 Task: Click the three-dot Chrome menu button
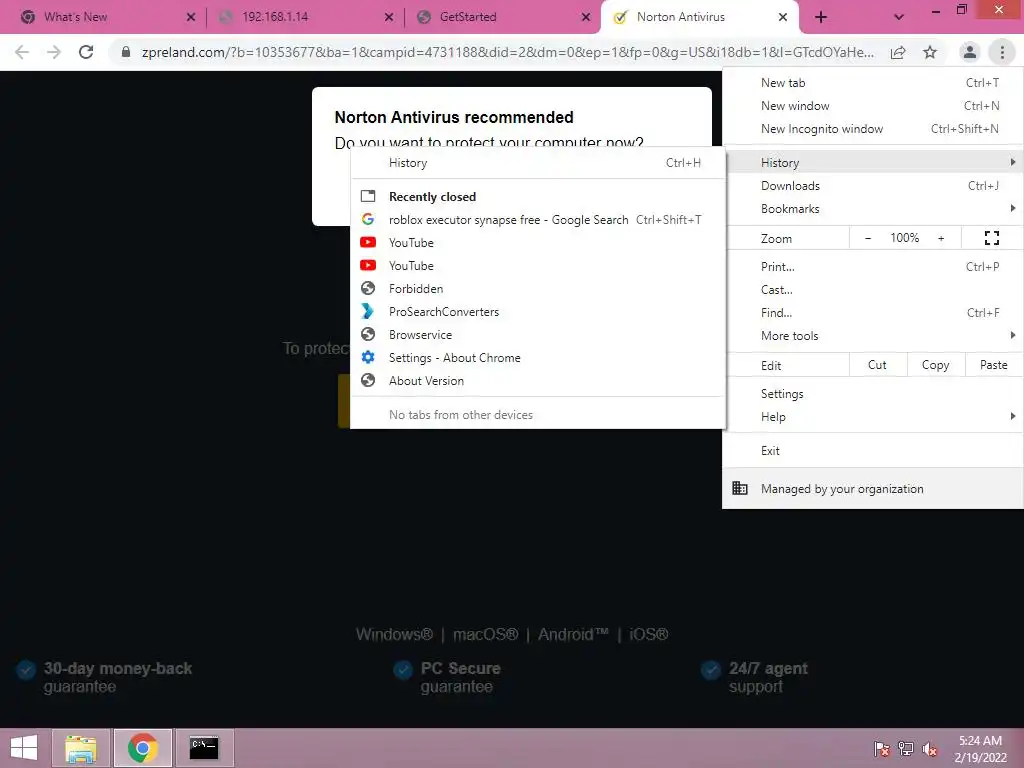point(1002,52)
